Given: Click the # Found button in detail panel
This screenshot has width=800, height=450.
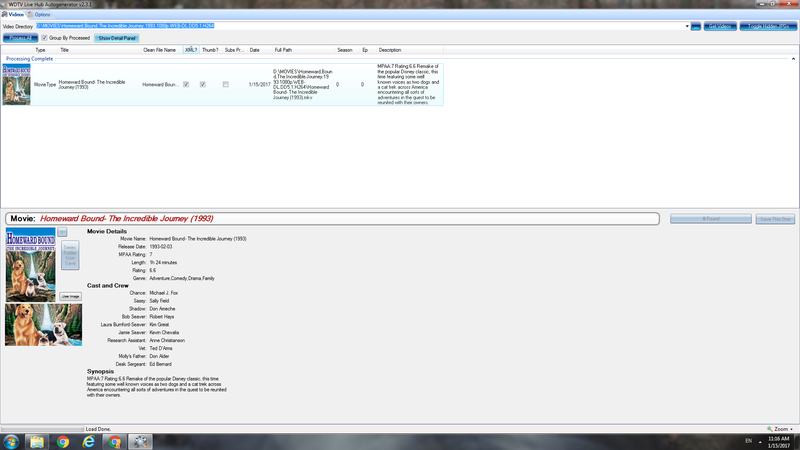Looking at the screenshot, I should (x=711, y=219).
